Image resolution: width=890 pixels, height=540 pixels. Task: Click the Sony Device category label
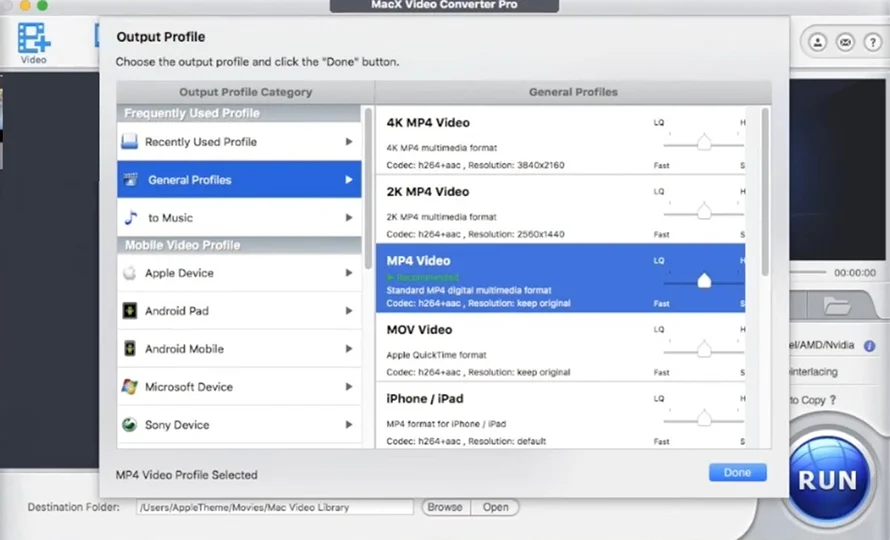177,425
